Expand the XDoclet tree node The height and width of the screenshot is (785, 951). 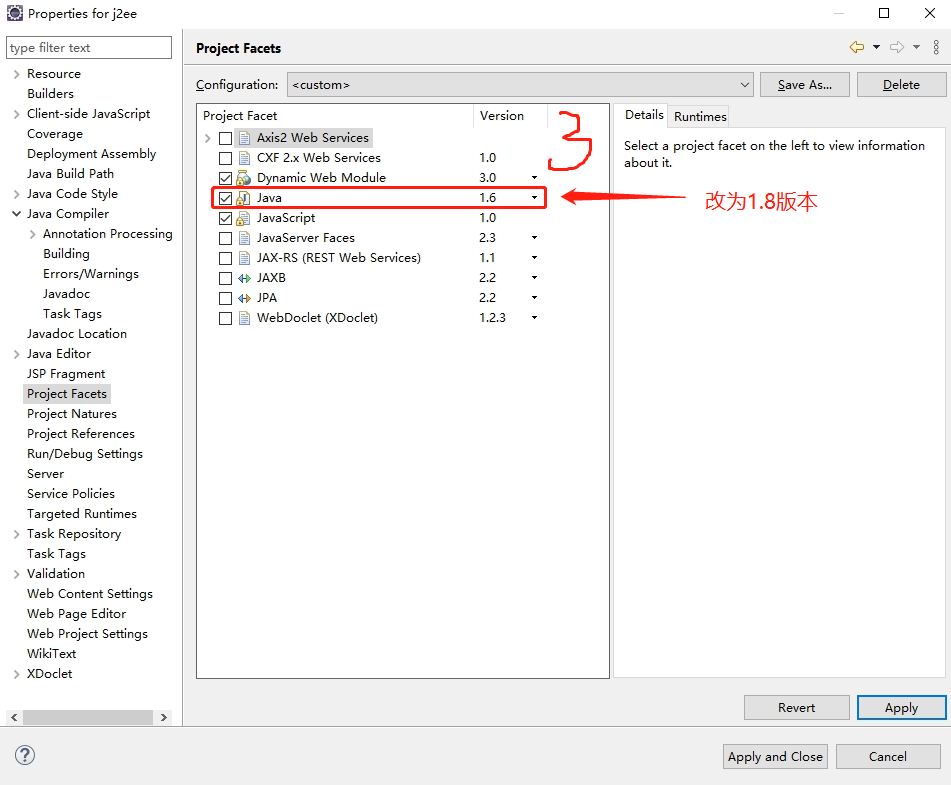point(16,674)
